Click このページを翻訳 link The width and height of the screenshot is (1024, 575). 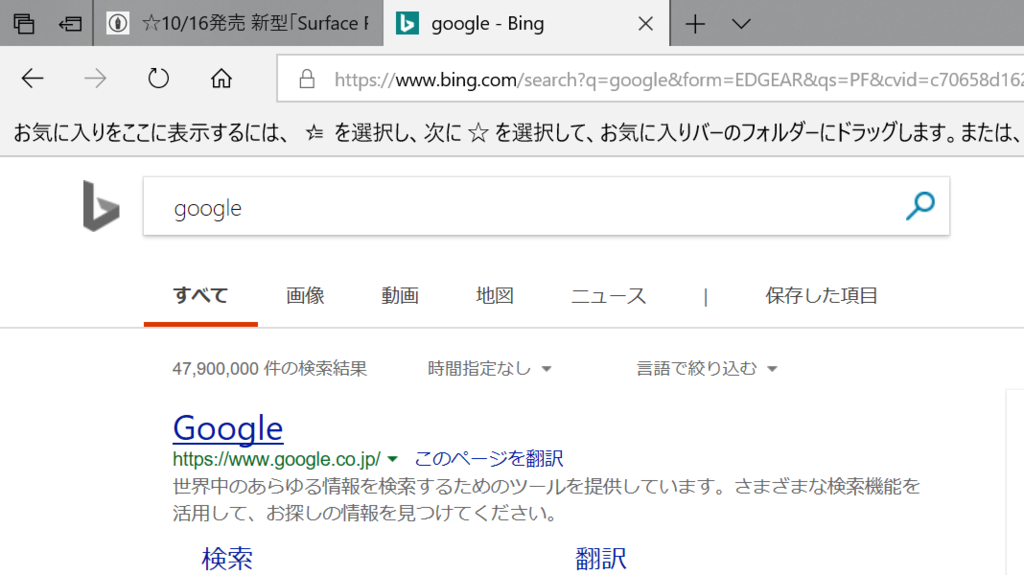point(488,459)
